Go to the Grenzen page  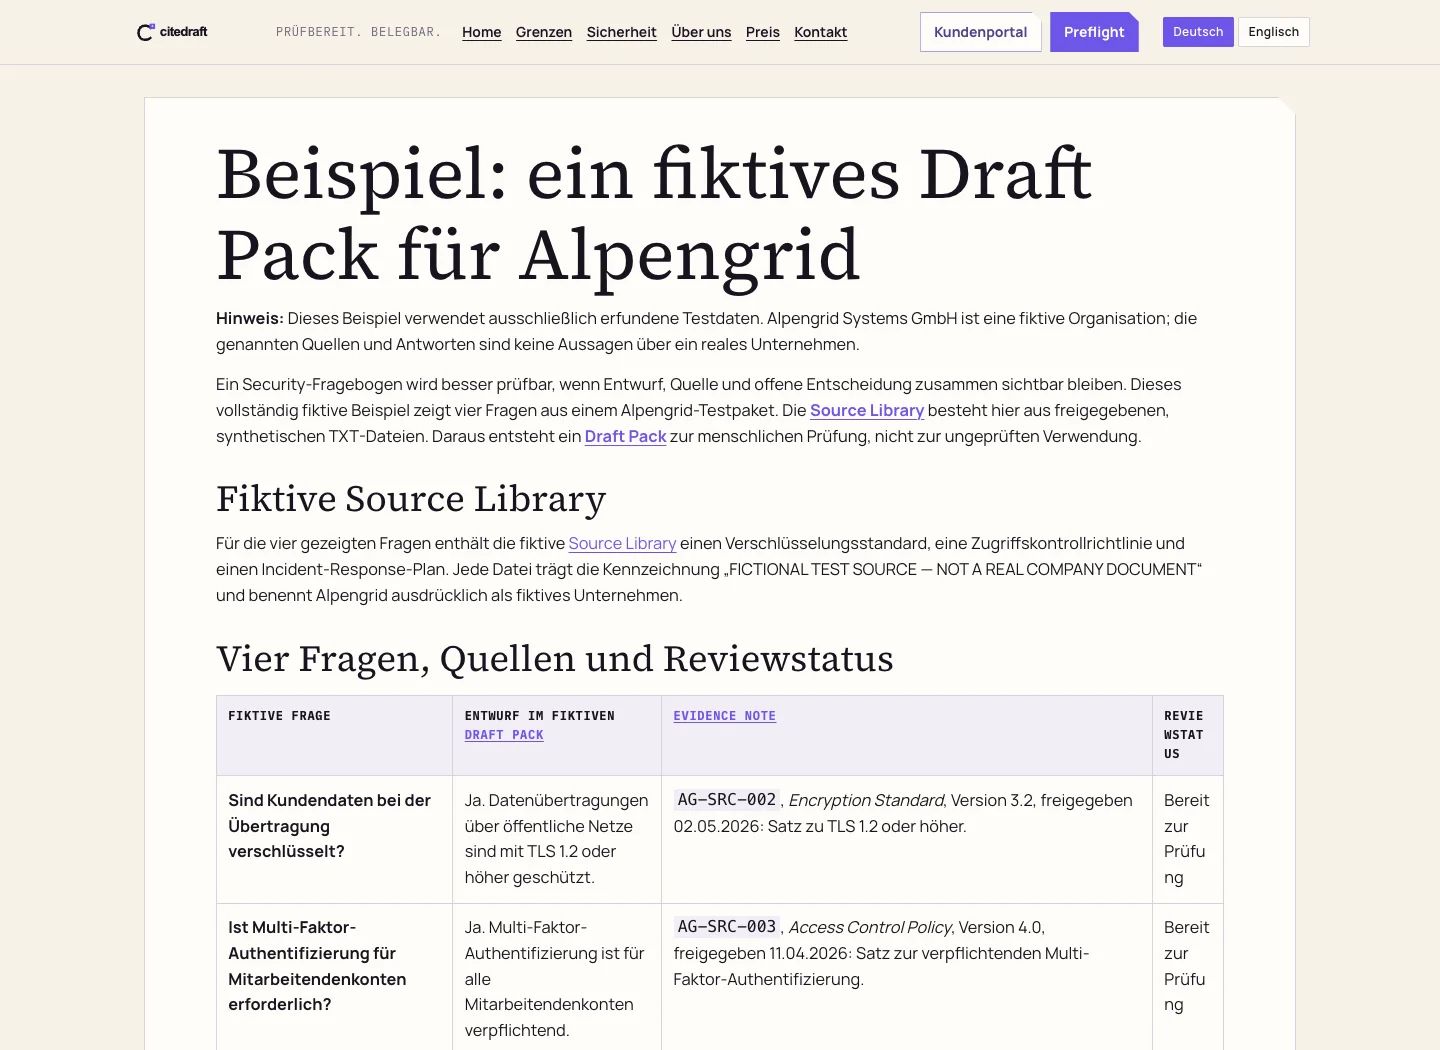pyautogui.click(x=544, y=32)
